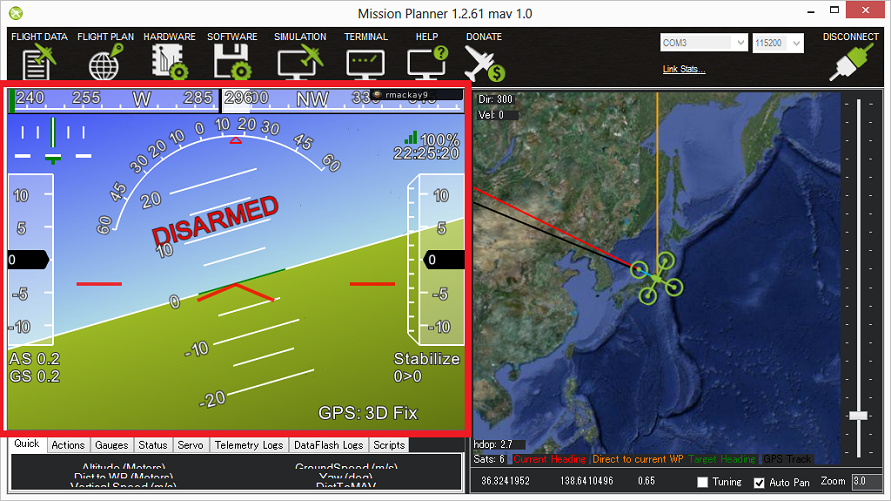Image resolution: width=891 pixels, height=501 pixels.
Task: Toggle the Tuning checkbox
Action: pyautogui.click(x=702, y=482)
